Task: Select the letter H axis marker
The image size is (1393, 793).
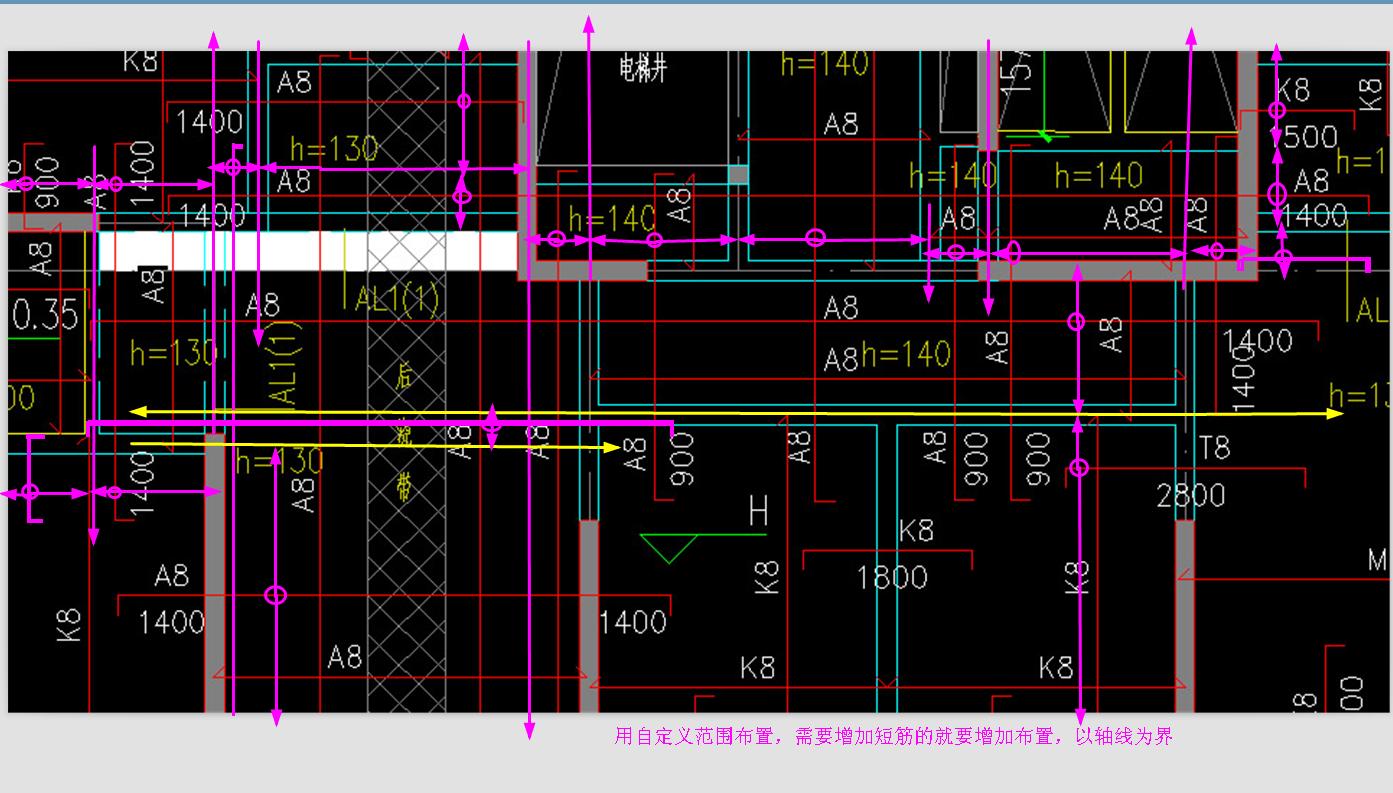Action: [759, 512]
